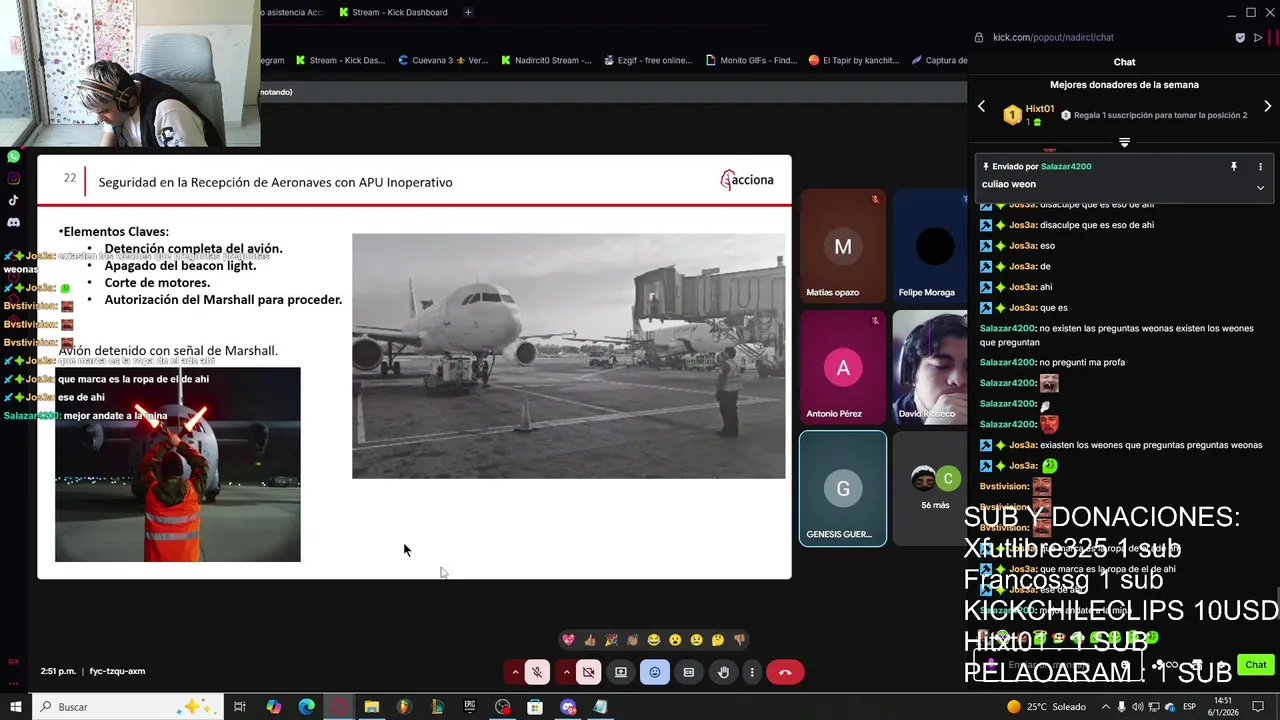The height and width of the screenshot is (720, 1280).
Task: Open Stream - Kick Das... bookmark
Action: 340,60
